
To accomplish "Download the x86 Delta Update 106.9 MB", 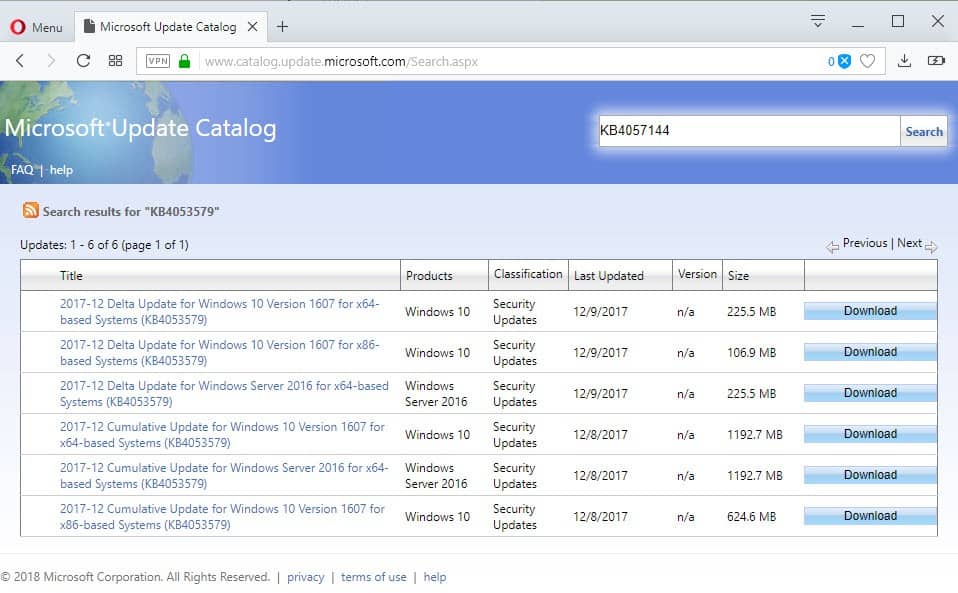I will (870, 352).
